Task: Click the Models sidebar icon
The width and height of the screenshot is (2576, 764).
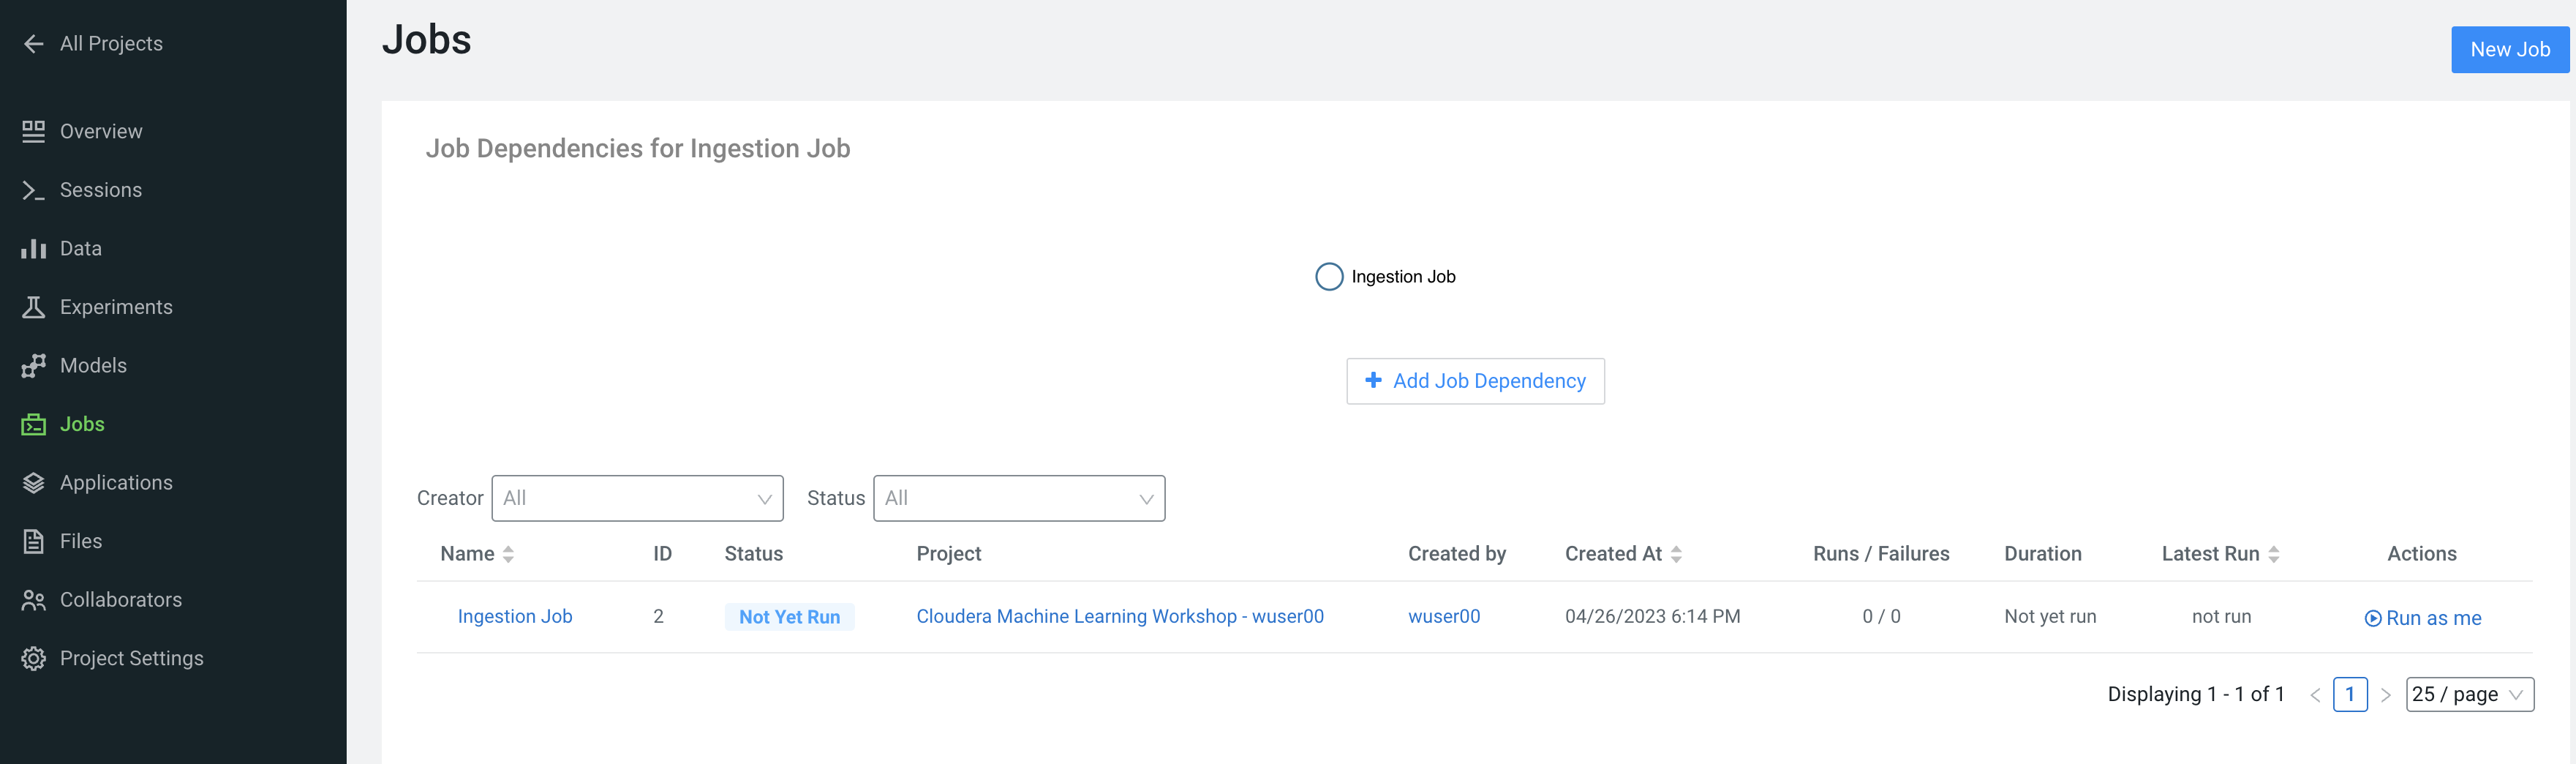Action: point(33,366)
